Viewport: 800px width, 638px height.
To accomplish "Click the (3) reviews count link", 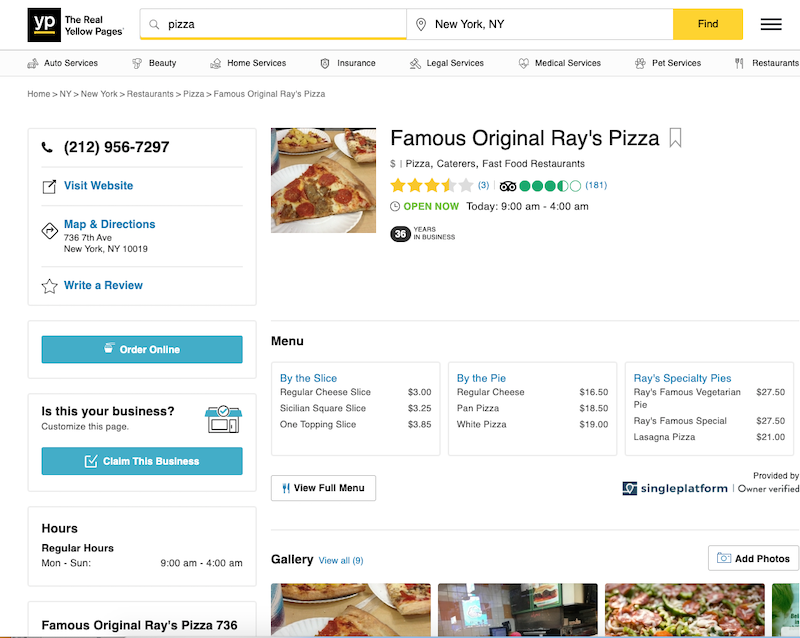I will coord(483,185).
